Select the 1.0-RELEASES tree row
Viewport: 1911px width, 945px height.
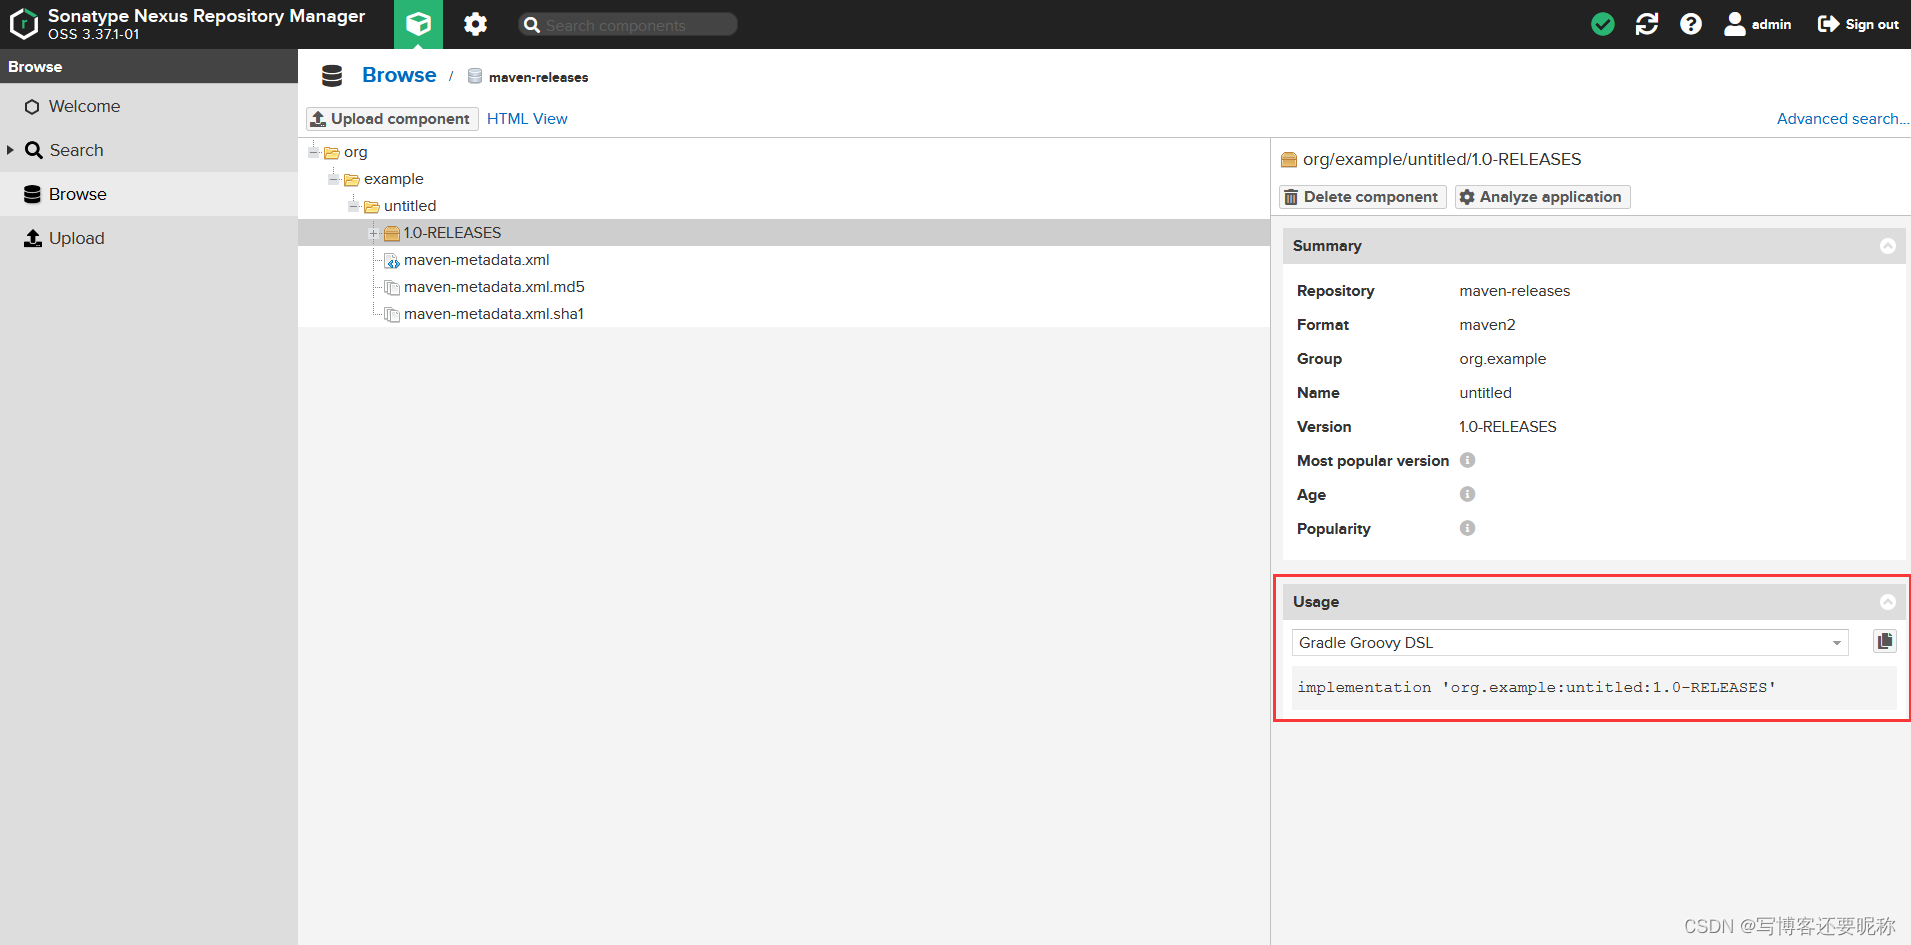(x=784, y=233)
